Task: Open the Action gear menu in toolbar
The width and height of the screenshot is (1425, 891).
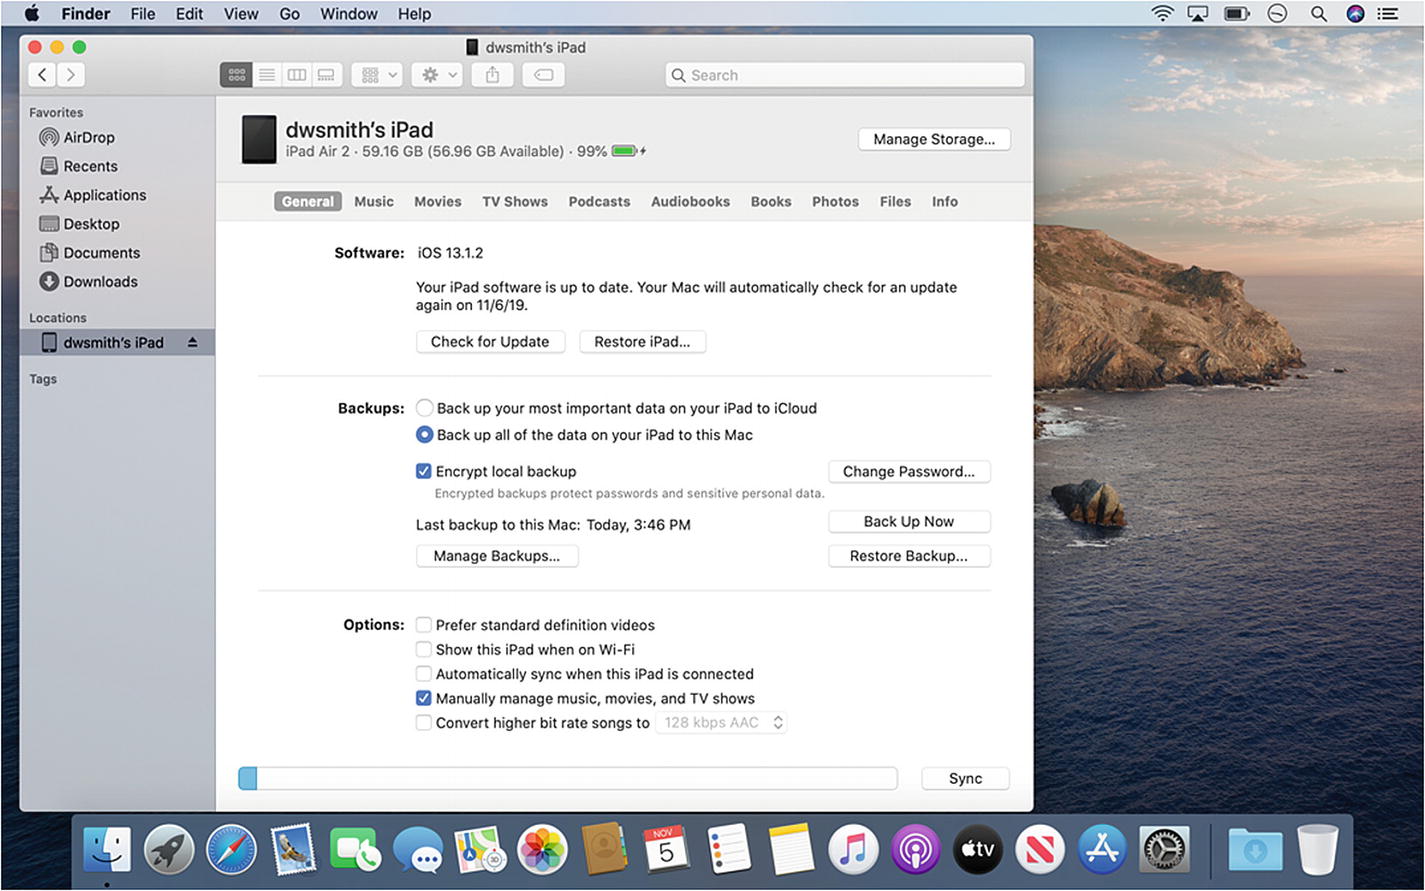Action: (437, 75)
